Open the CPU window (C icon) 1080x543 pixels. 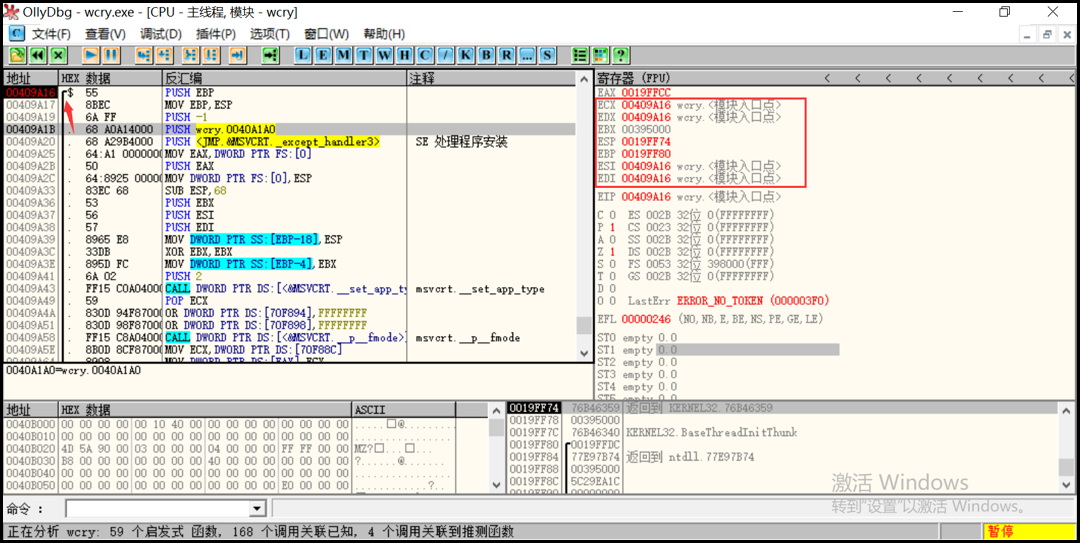tap(424, 54)
